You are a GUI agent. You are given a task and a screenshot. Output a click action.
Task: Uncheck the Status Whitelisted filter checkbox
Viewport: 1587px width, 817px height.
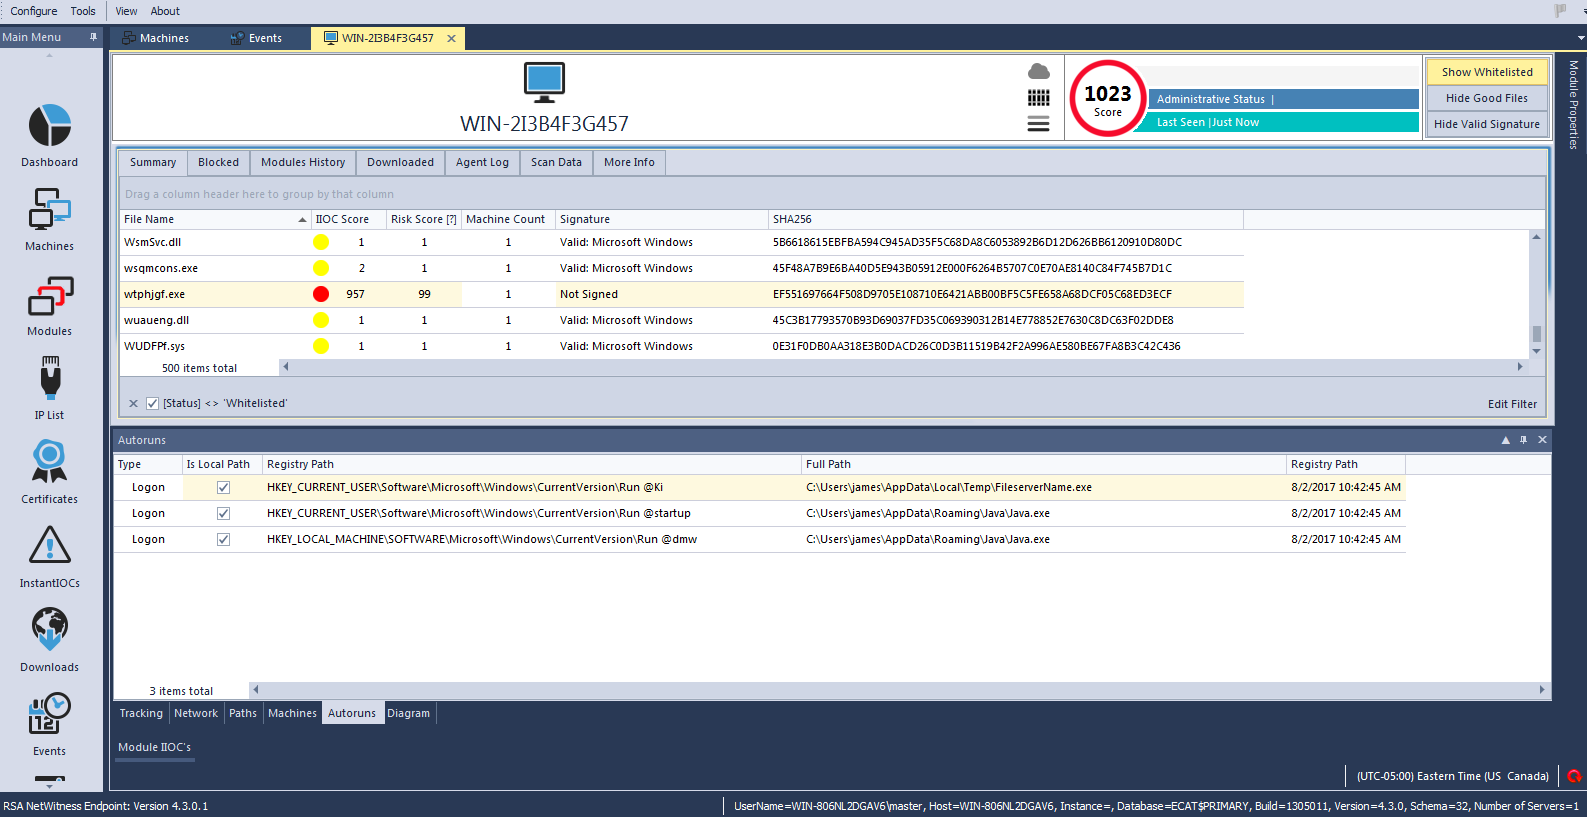click(152, 404)
